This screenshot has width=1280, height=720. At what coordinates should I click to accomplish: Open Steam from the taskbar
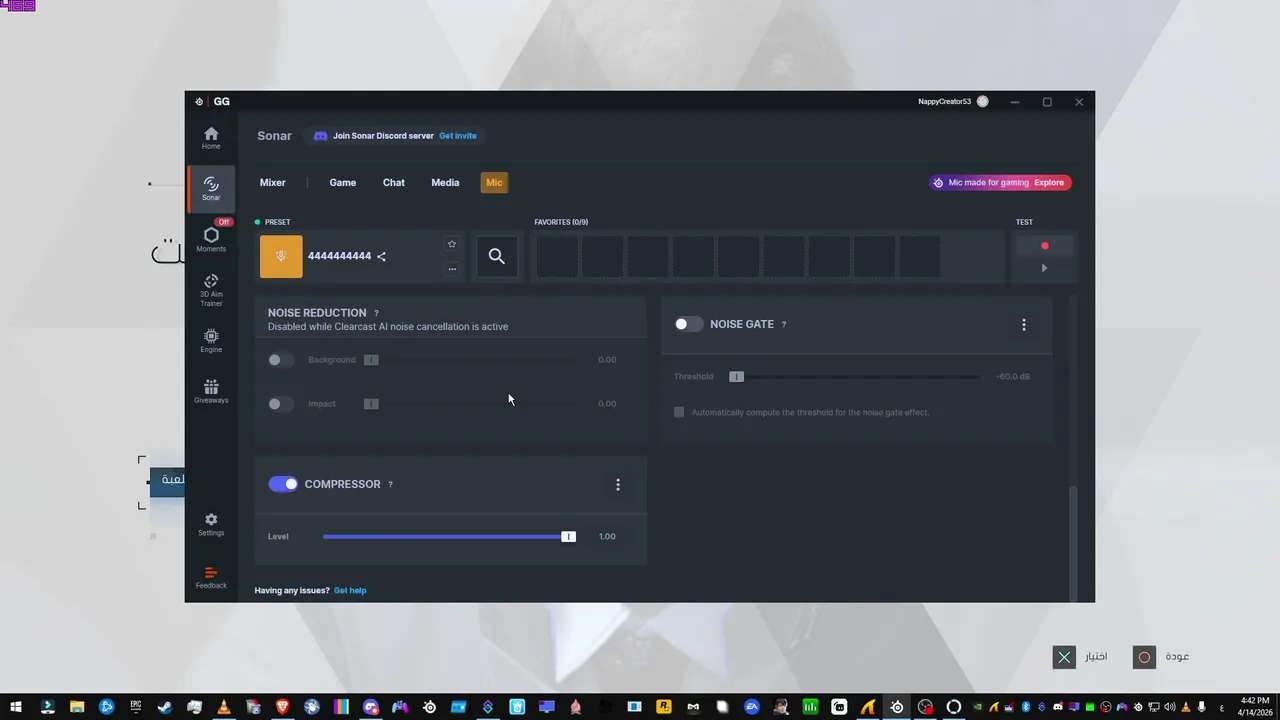165,707
